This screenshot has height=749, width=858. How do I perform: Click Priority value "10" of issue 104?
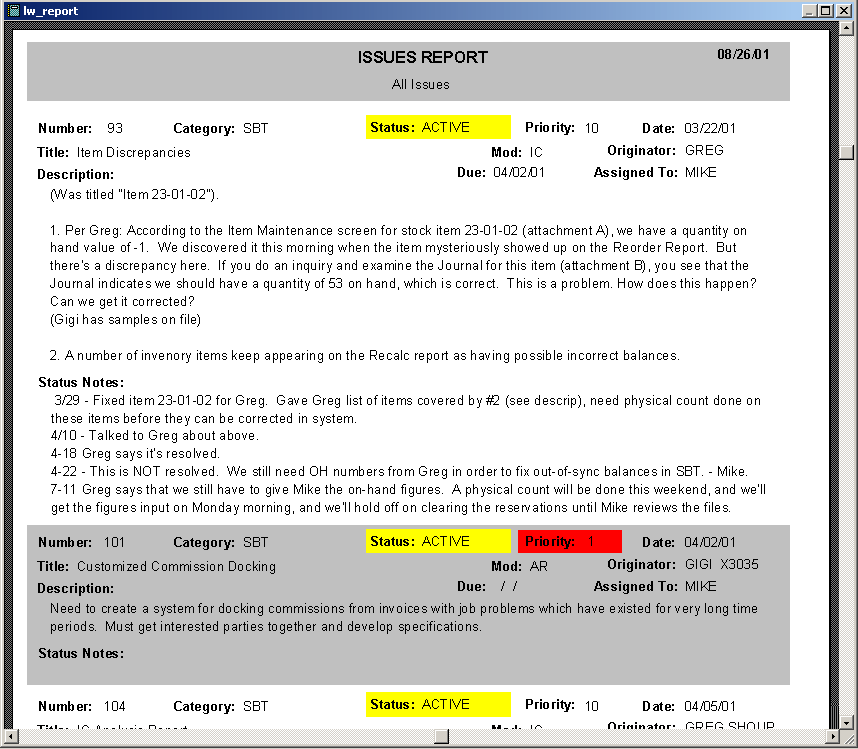click(x=592, y=706)
